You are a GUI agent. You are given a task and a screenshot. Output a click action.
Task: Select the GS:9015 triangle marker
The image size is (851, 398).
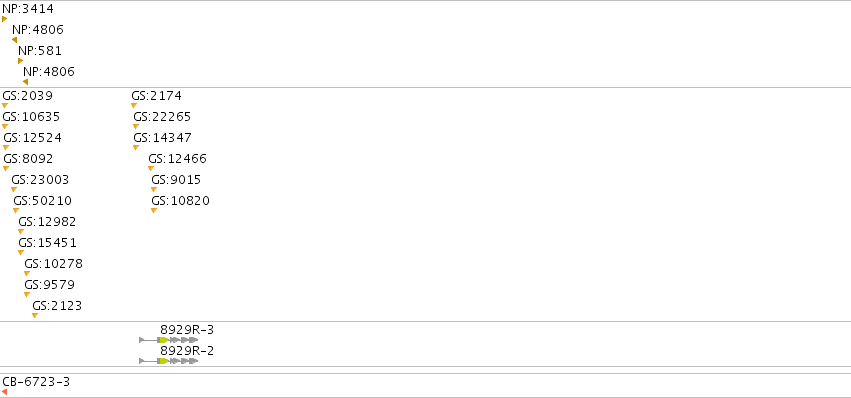click(x=154, y=189)
